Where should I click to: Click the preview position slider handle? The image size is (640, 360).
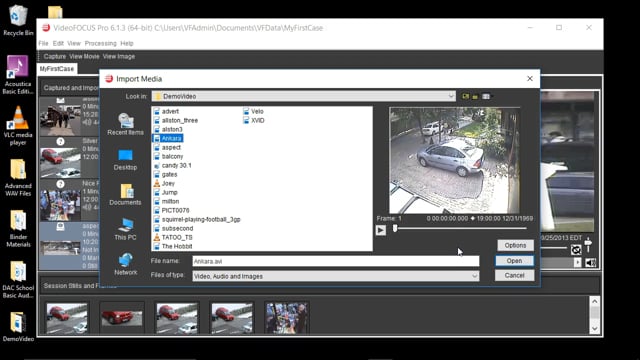(x=395, y=228)
